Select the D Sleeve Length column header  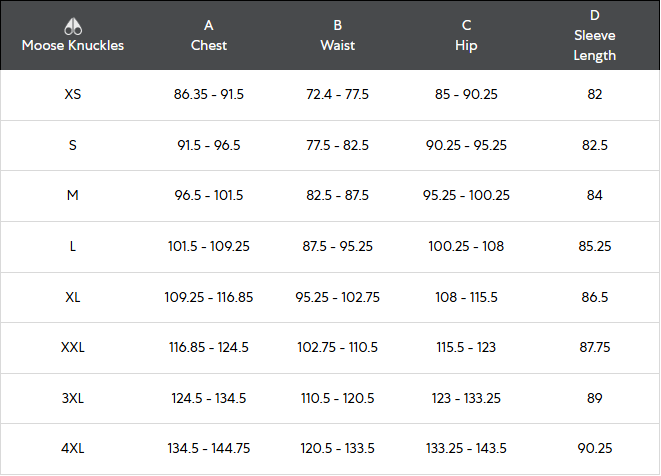[x=595, y=36]
